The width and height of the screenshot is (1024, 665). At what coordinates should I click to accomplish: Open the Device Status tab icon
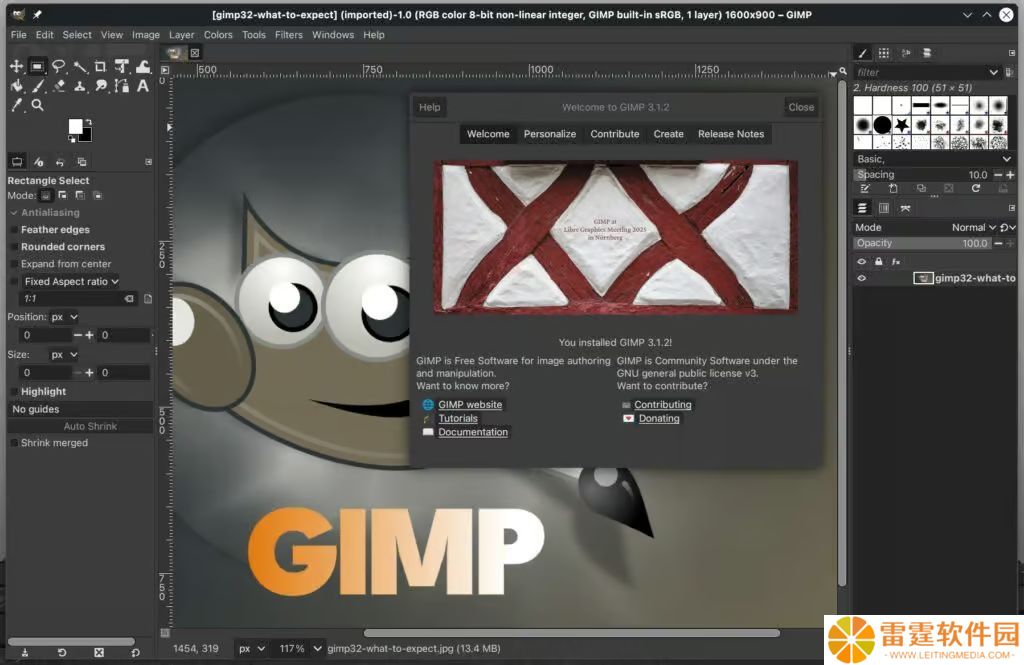point(39,162)
